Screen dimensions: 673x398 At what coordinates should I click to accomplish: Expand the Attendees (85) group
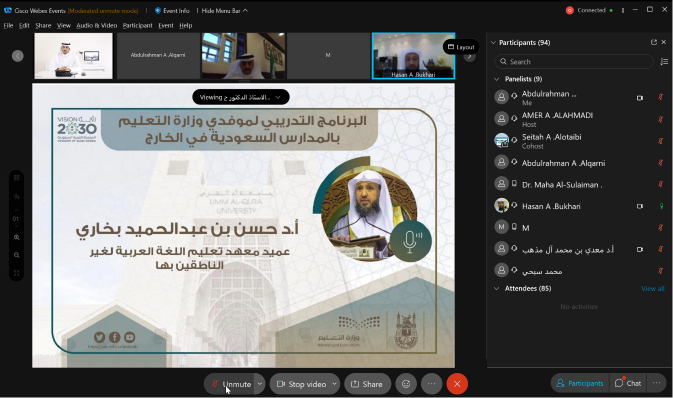tap(497, 289)
